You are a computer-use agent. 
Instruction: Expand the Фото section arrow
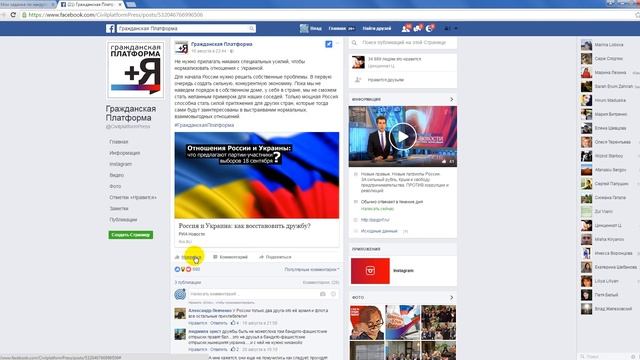click(451, 298)
